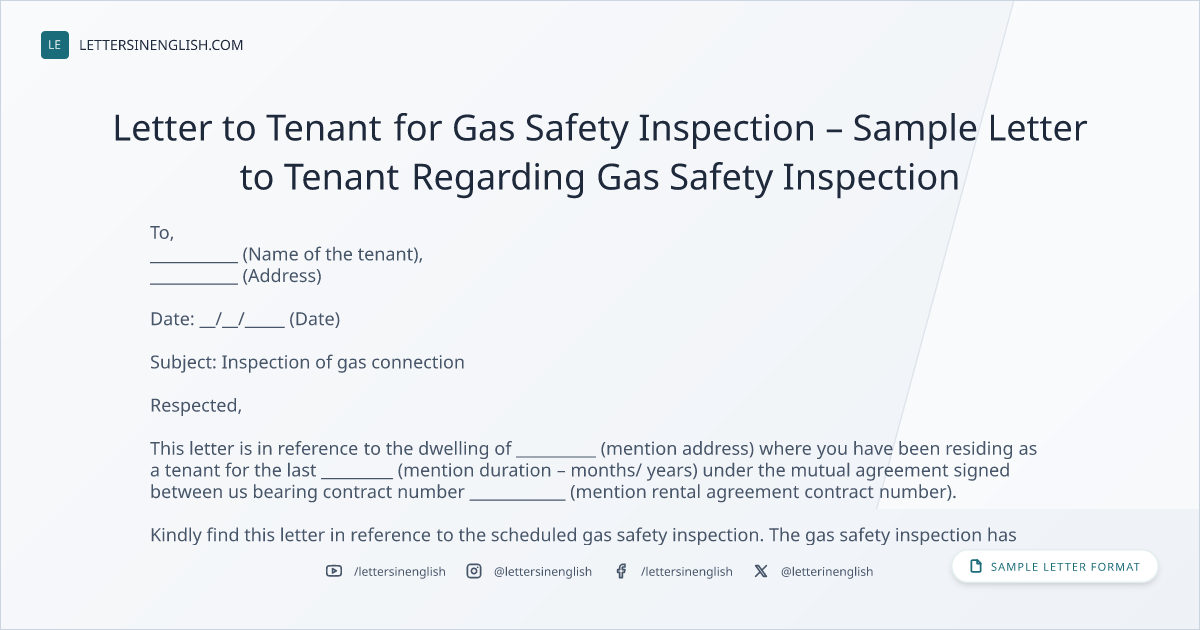The height and width of the screenshot is (630, 1200).
Task: Click the rental agreement contract number blank
Action: tap(517, 496)
